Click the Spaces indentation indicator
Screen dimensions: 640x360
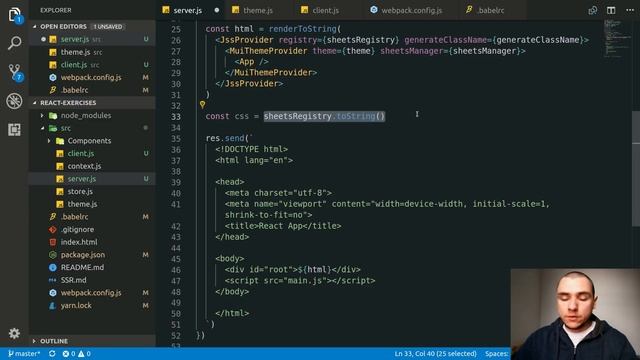click(496, 353)
